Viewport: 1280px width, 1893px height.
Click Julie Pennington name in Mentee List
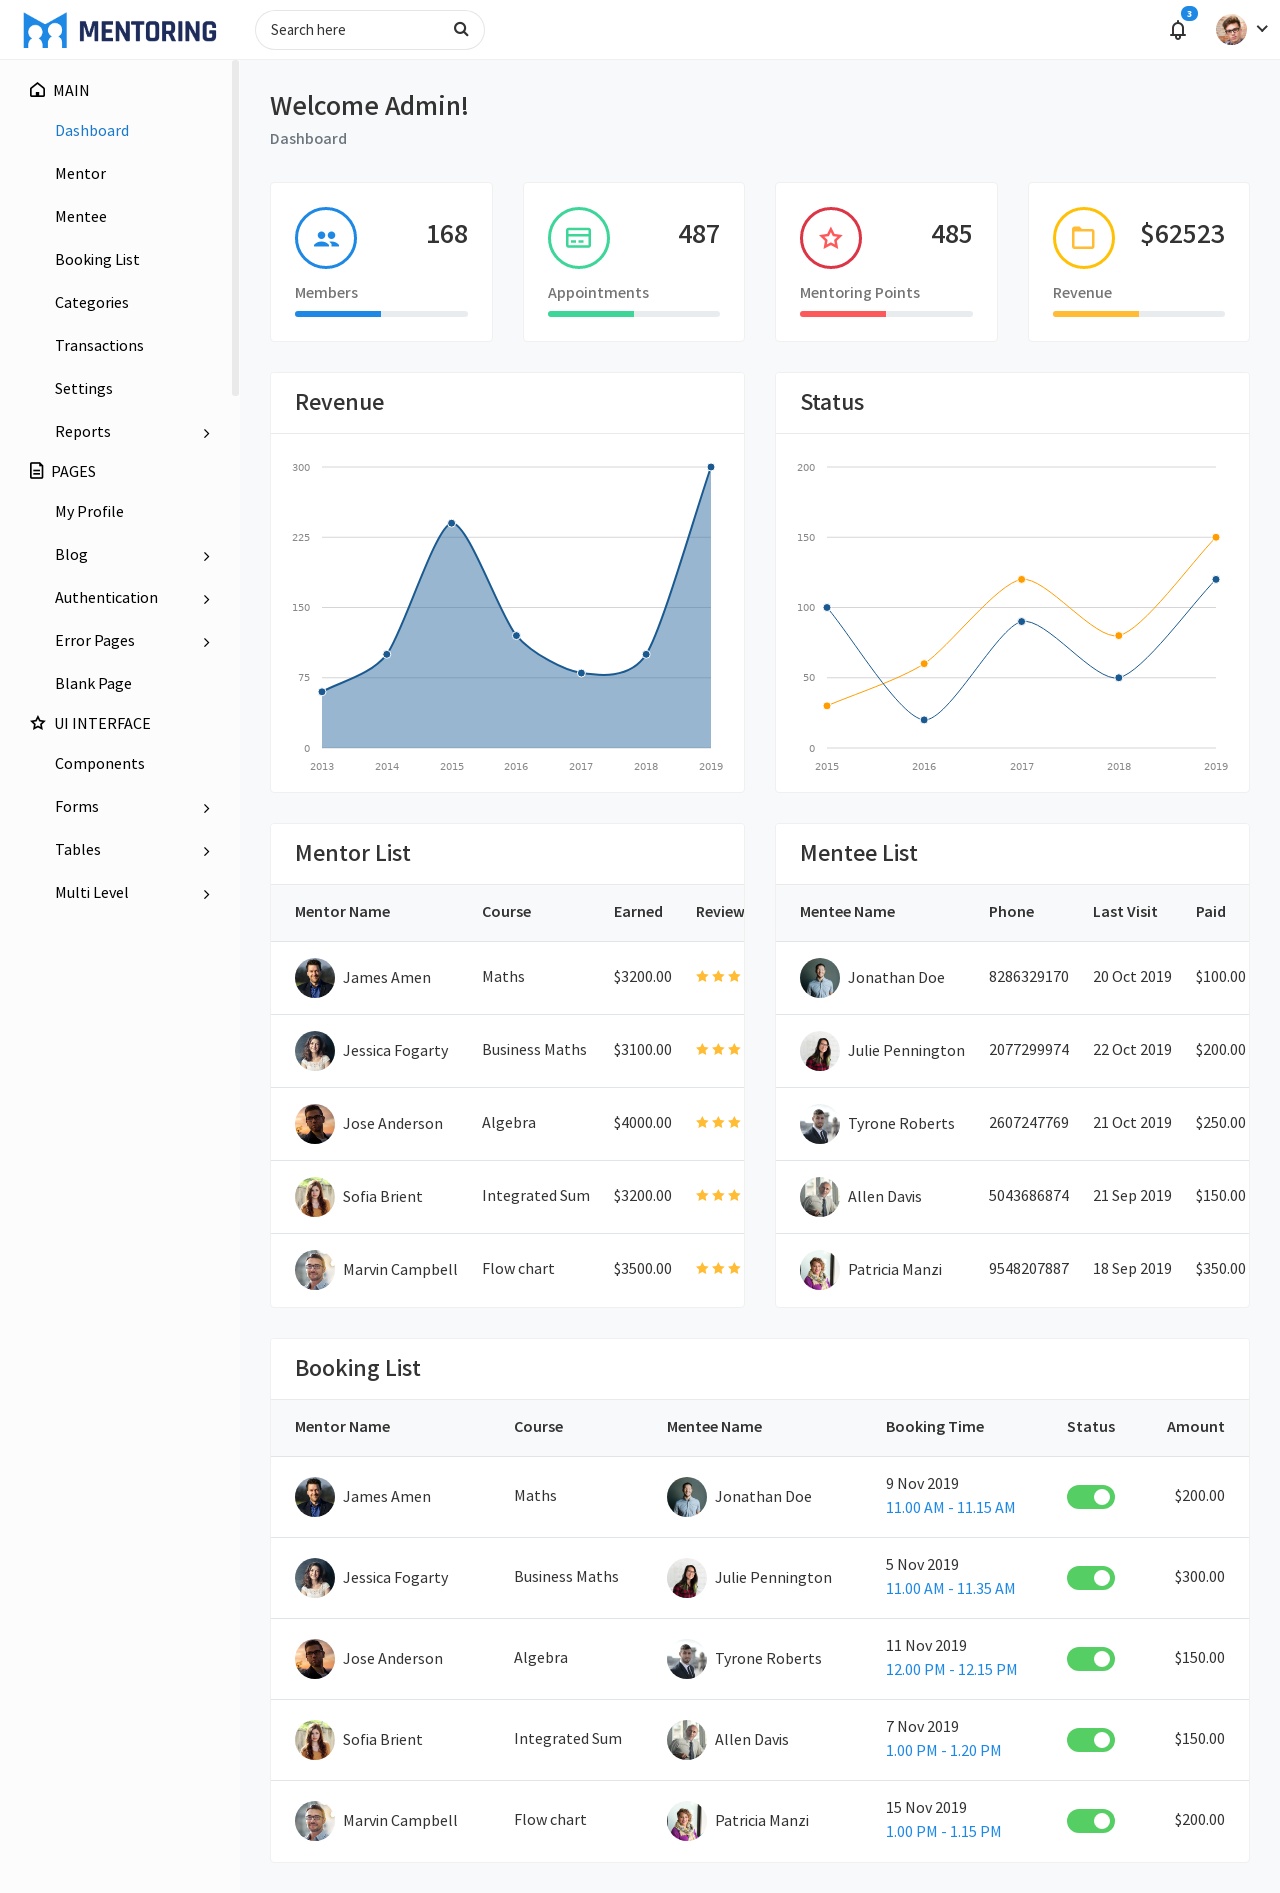pyautogui.click(x=906, y=1051)
